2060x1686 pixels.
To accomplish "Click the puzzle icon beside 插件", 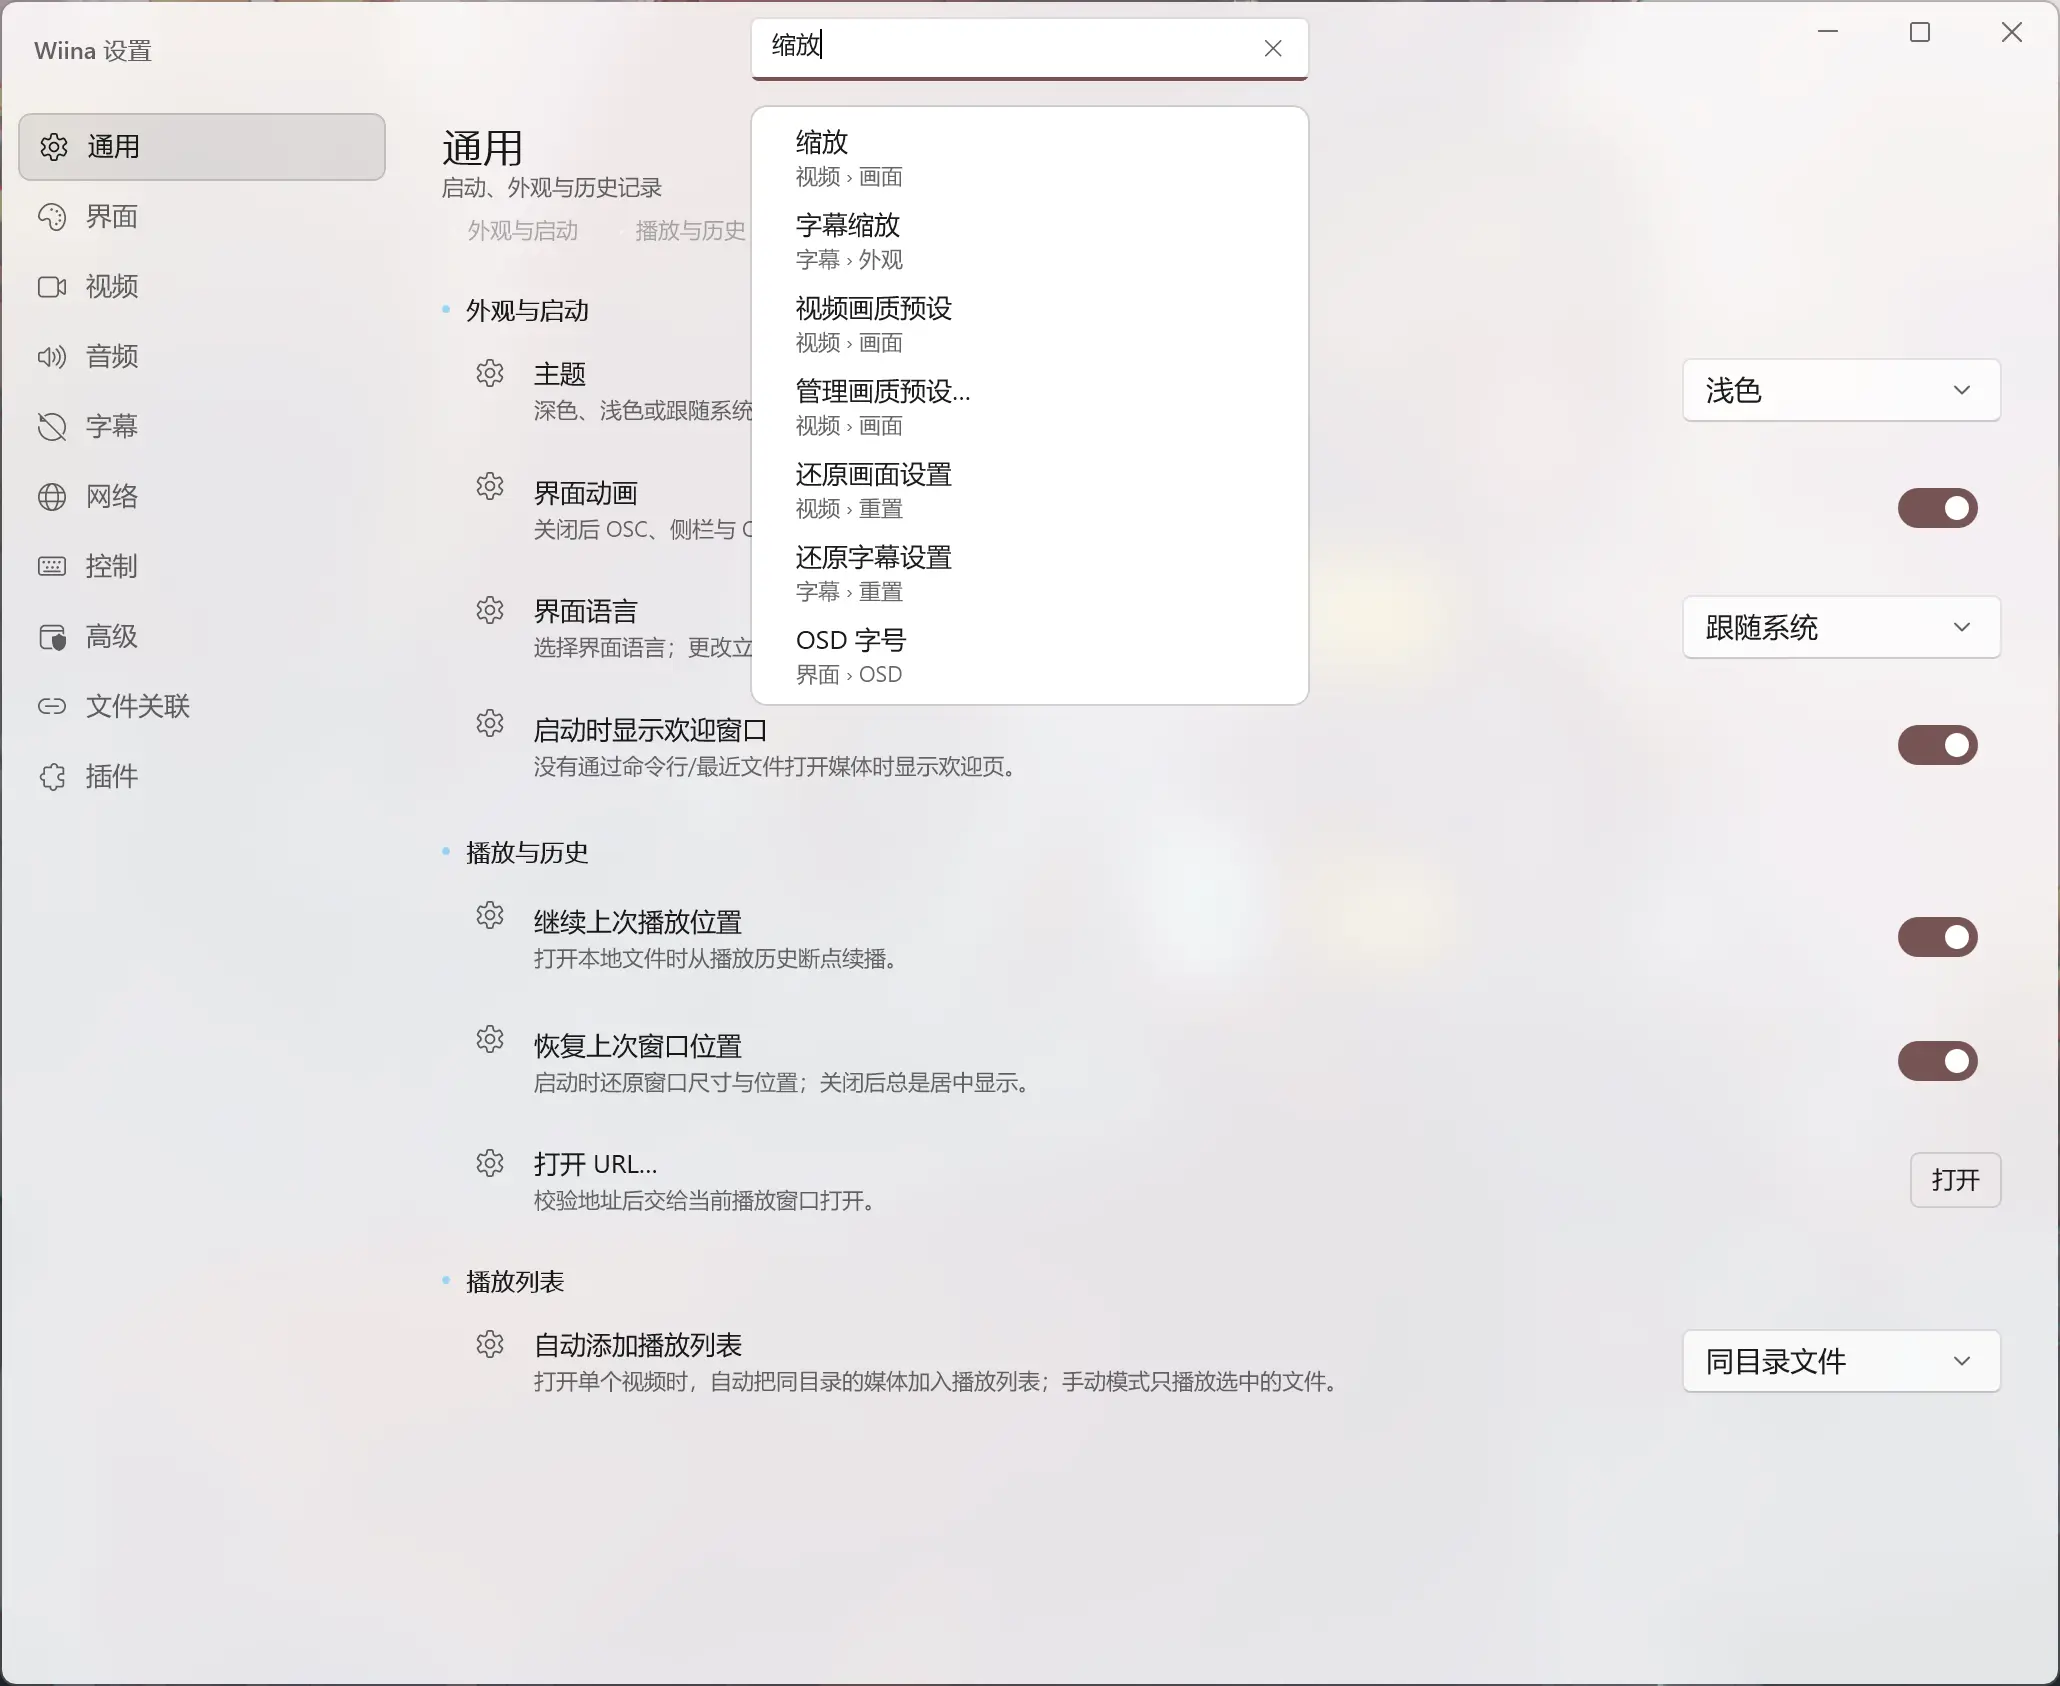I will pyautogui.click(x=52, y=777).
